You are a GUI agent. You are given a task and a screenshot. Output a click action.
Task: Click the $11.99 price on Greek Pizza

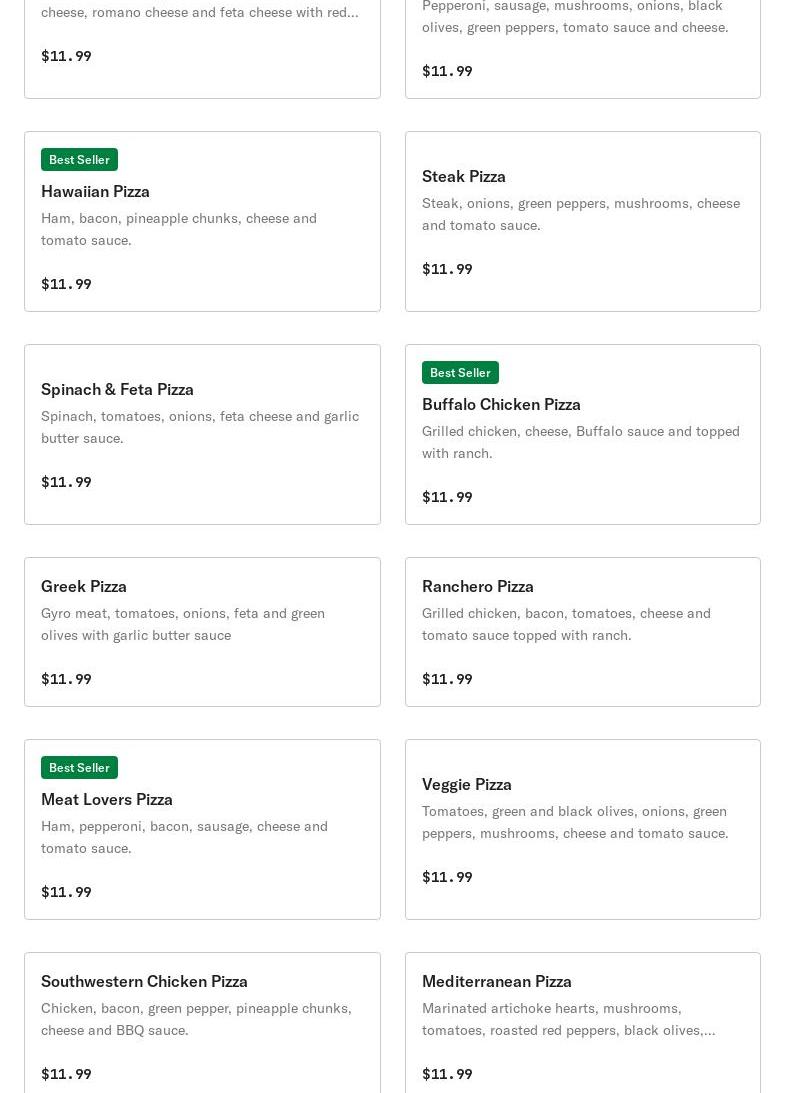click(x=66, y=679)
